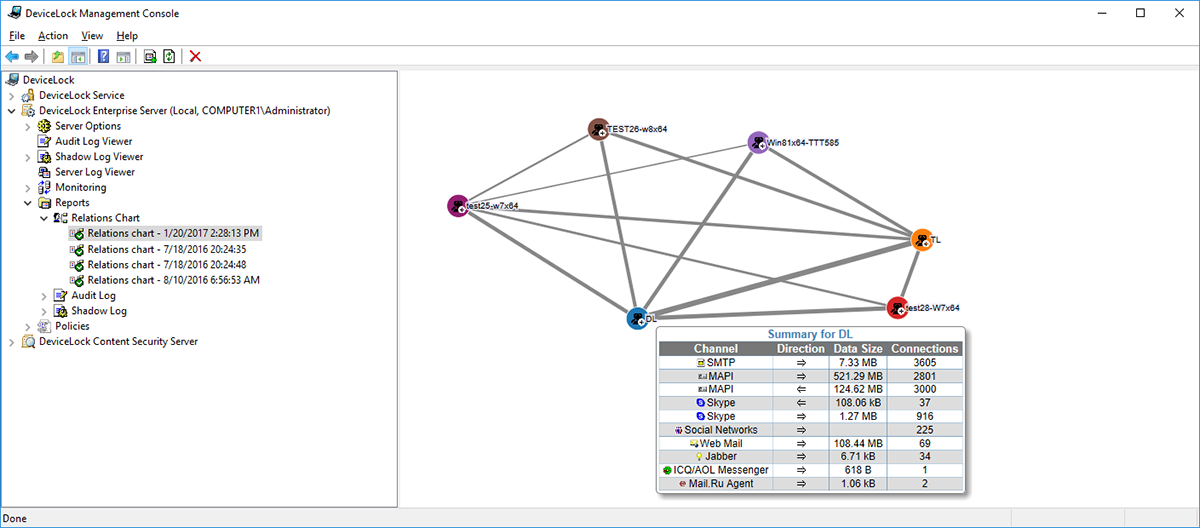Viewport: 1200px width, 528px height.
Task: Click the 521.29 MB data size cell
Action: [858, 375]
